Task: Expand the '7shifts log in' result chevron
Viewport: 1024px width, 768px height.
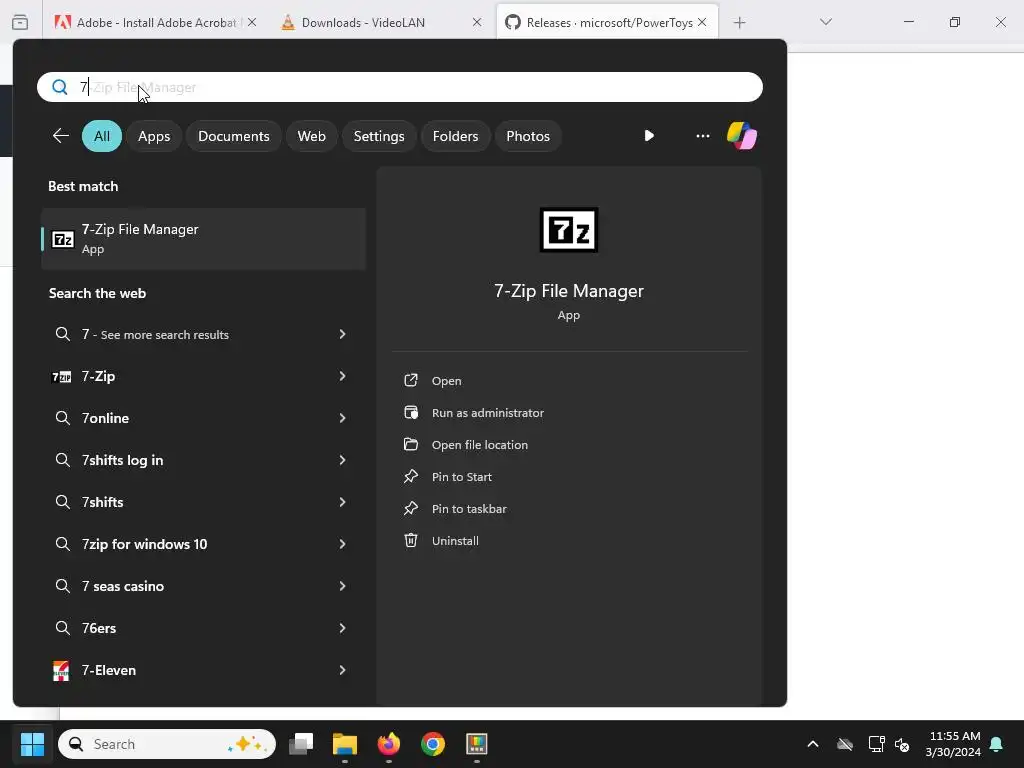Action: click(342, 460)
